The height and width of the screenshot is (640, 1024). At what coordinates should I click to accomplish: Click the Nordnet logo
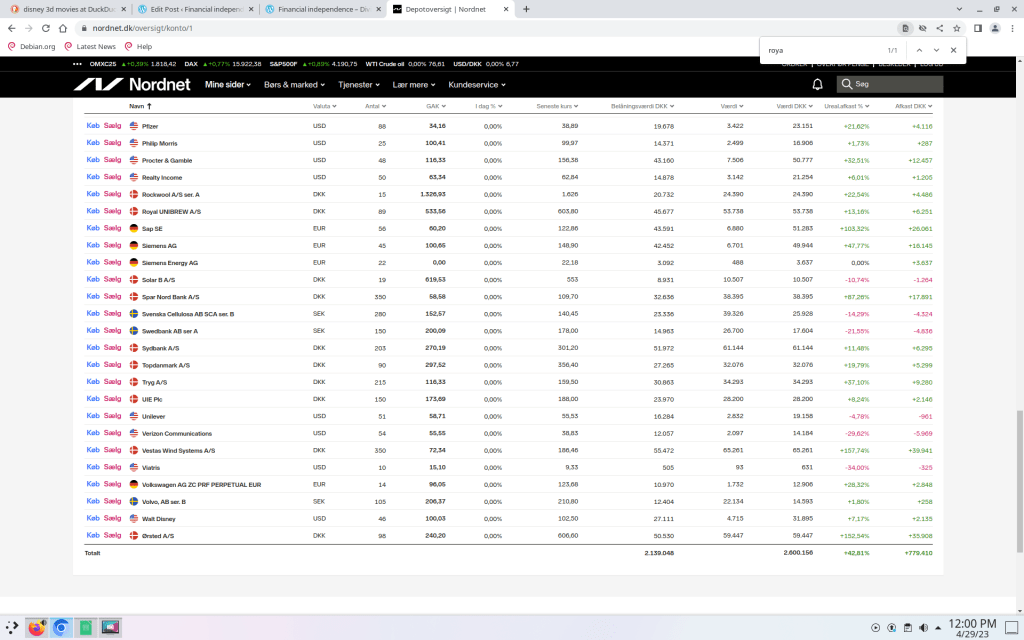(x=131, y=85)
